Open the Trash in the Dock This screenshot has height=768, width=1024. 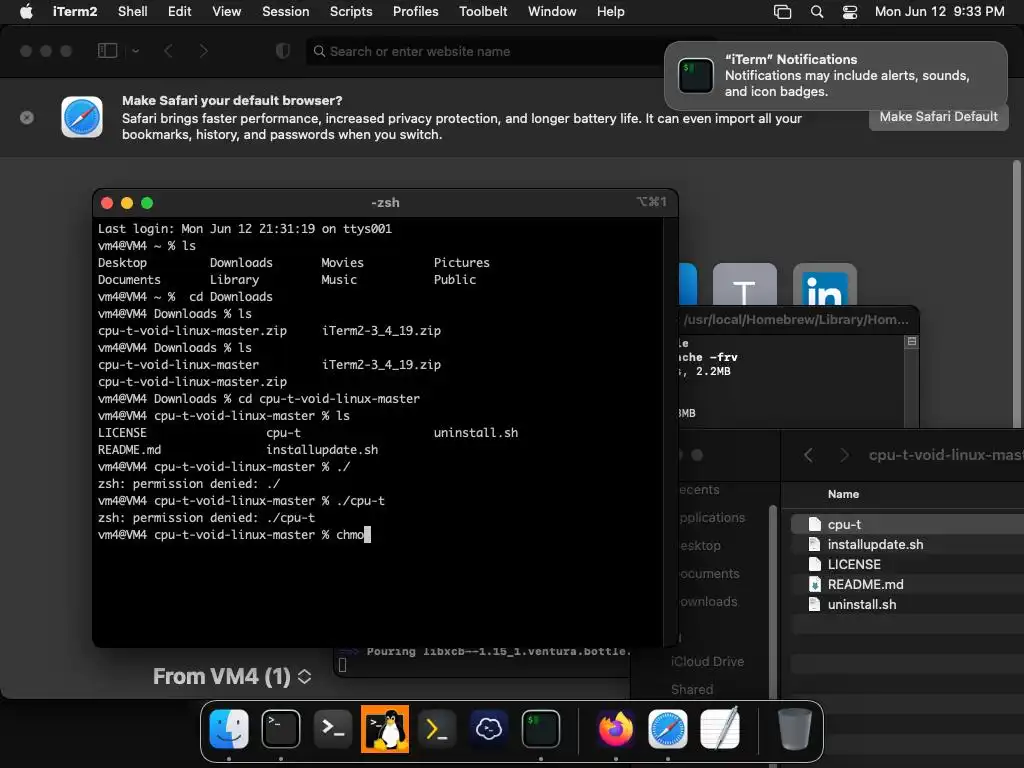[x=795, y=729]
